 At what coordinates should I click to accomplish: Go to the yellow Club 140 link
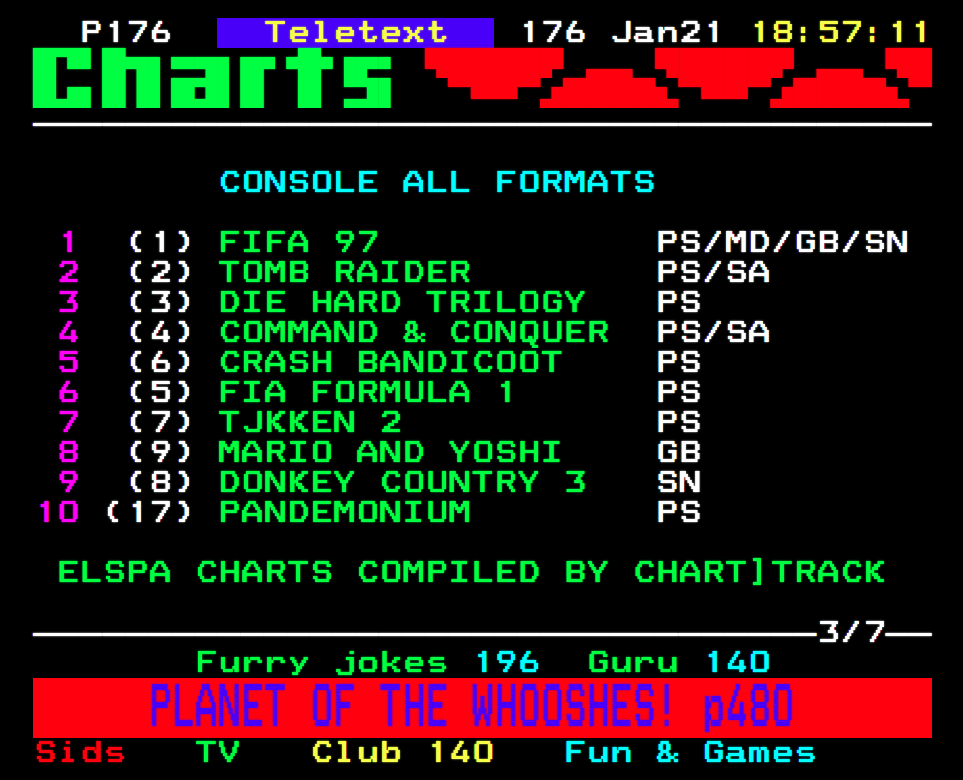[402, 752]
